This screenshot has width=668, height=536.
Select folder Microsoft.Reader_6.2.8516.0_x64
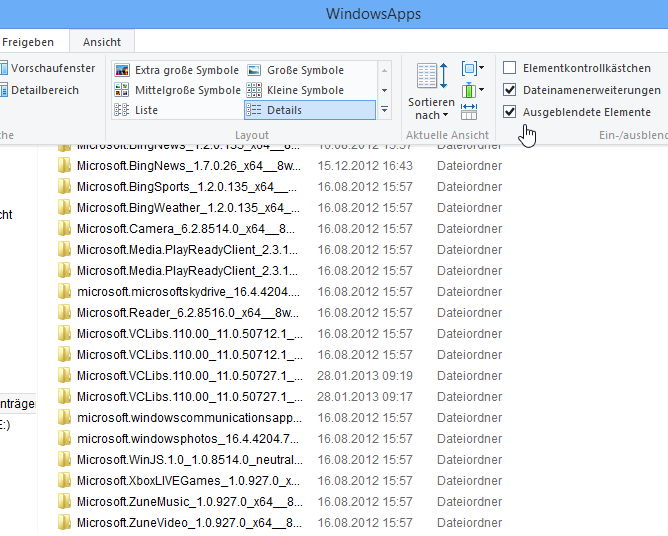(x=187, y=313)
